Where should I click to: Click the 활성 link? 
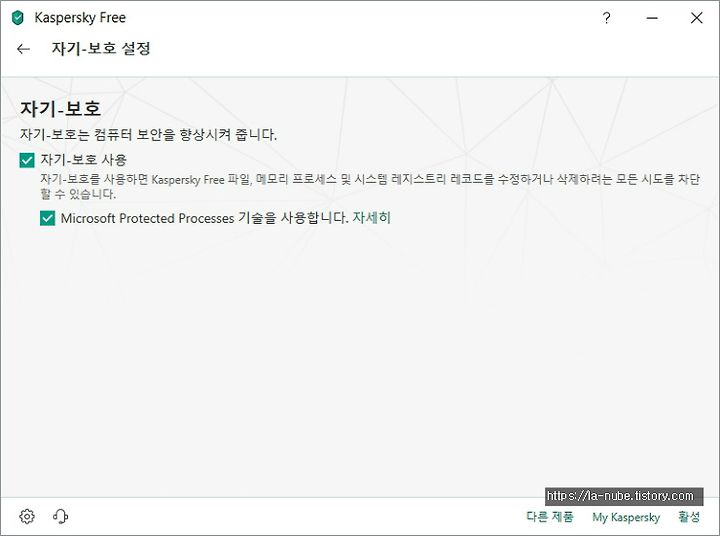(x=689, y=517)
